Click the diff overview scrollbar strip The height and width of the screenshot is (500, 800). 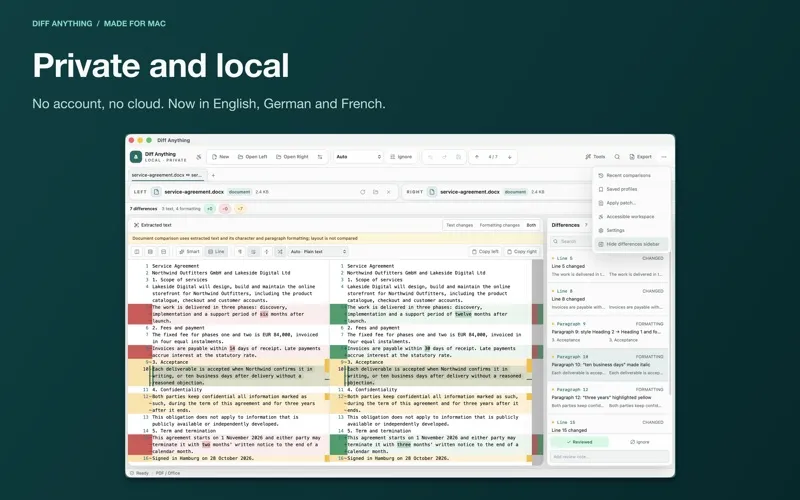tap(537, 362)
